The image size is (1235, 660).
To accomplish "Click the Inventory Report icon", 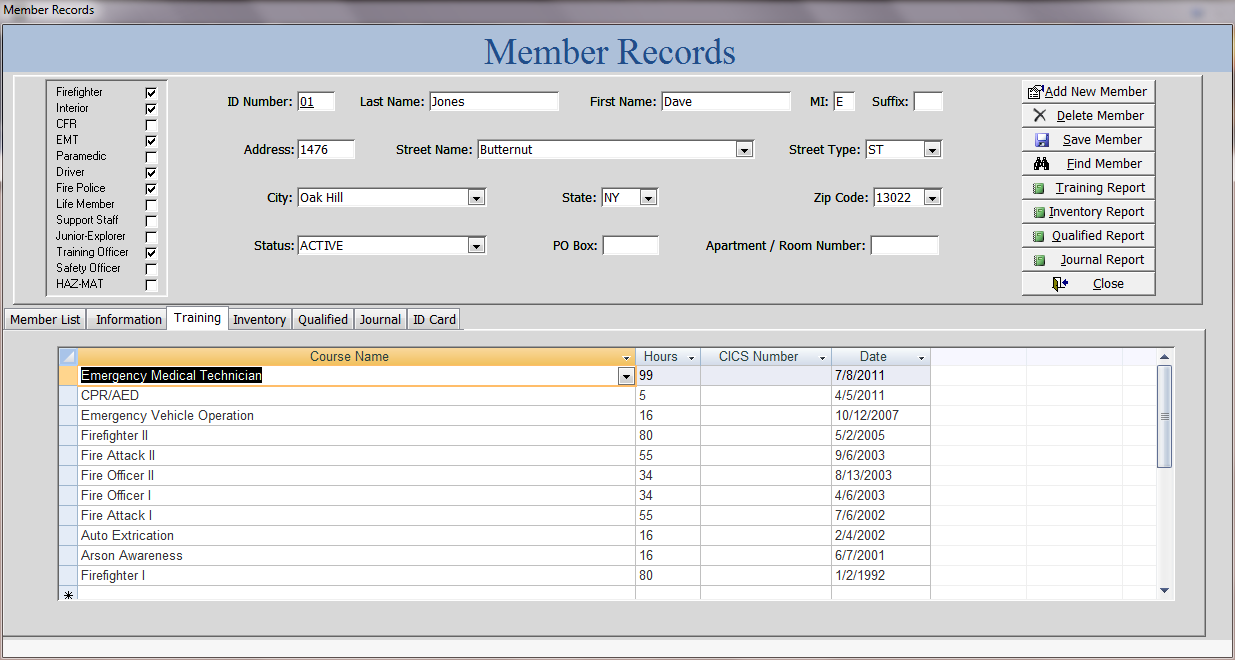I will click(x=1039, y=212).
